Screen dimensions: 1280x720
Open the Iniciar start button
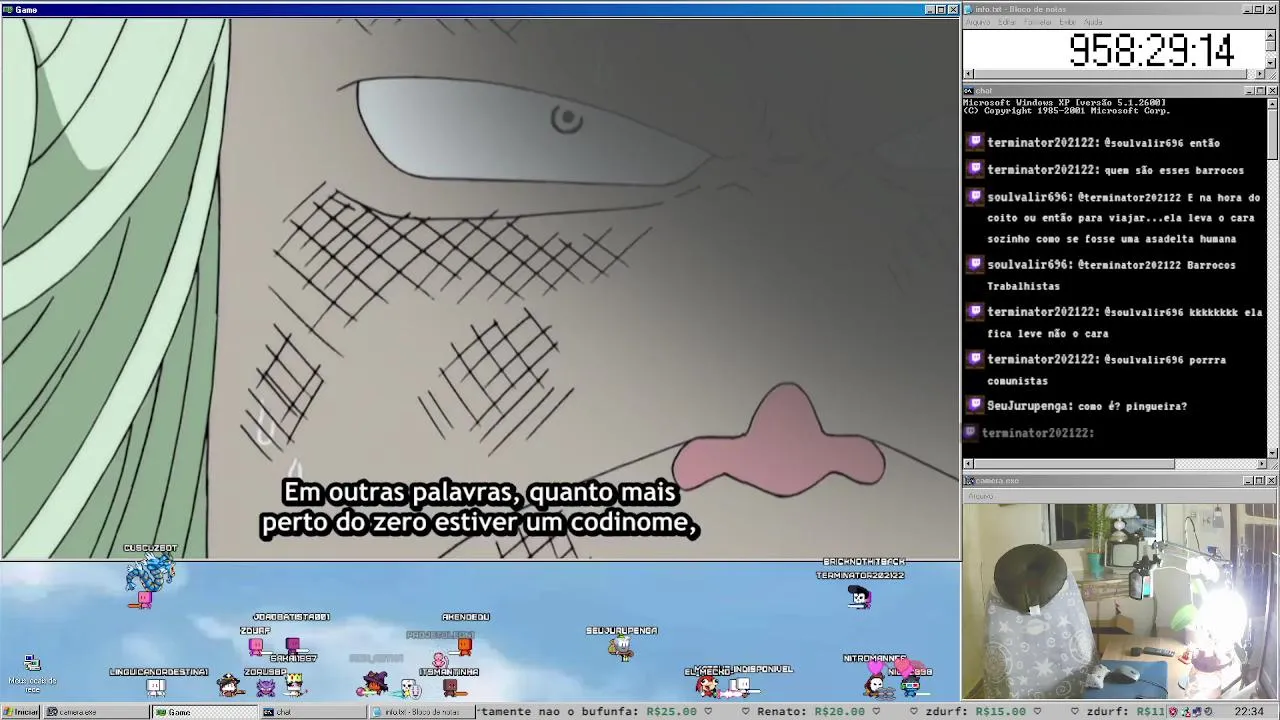20,712
